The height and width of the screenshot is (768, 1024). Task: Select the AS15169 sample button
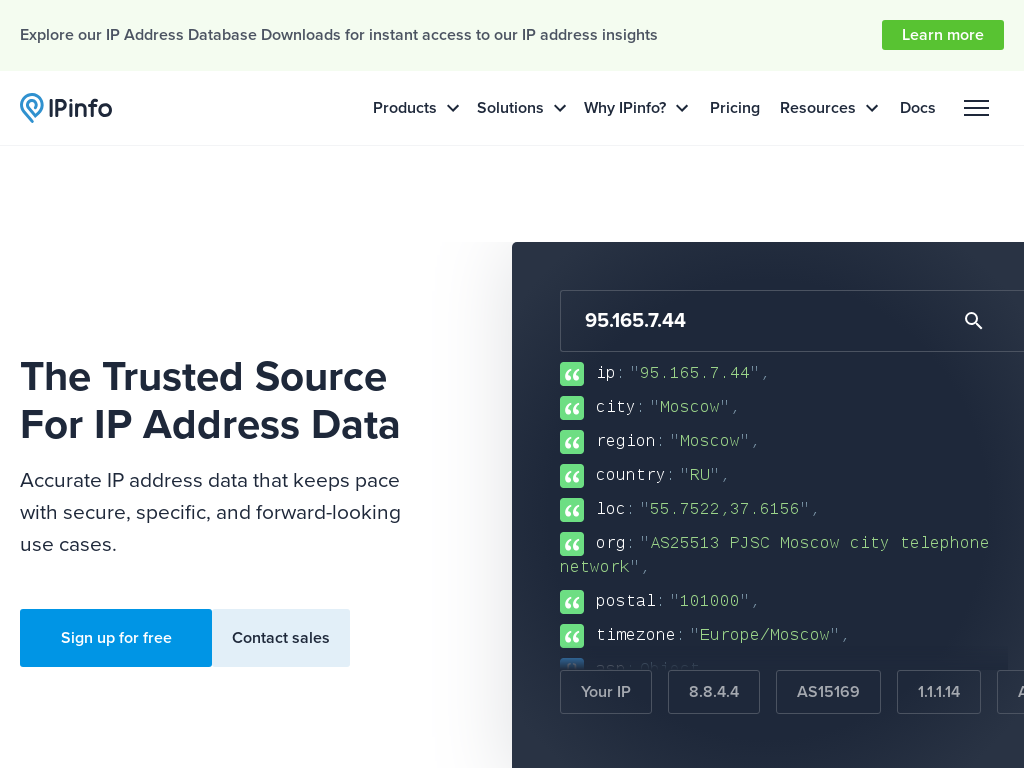coord(828,692)
